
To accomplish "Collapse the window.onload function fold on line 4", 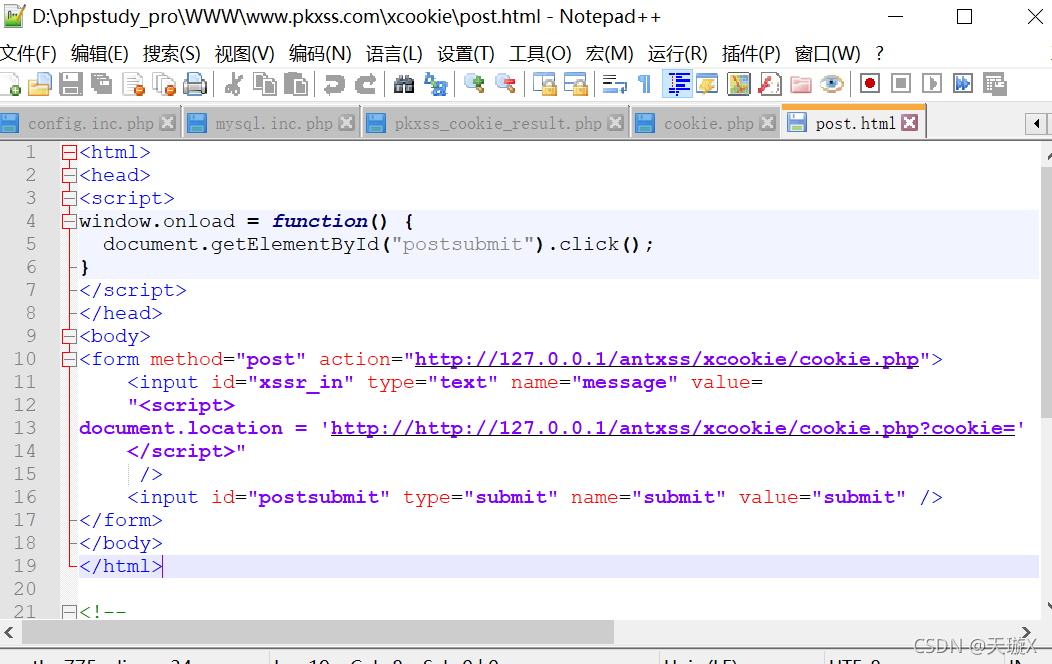I will click(x=69, y=221).
